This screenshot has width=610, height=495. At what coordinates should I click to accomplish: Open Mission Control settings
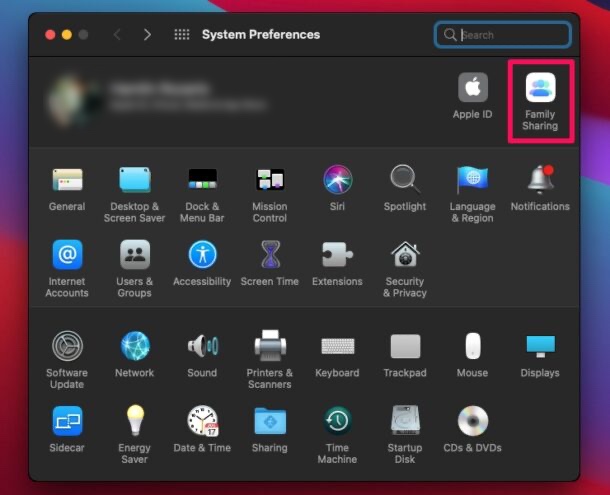(269, 181)
